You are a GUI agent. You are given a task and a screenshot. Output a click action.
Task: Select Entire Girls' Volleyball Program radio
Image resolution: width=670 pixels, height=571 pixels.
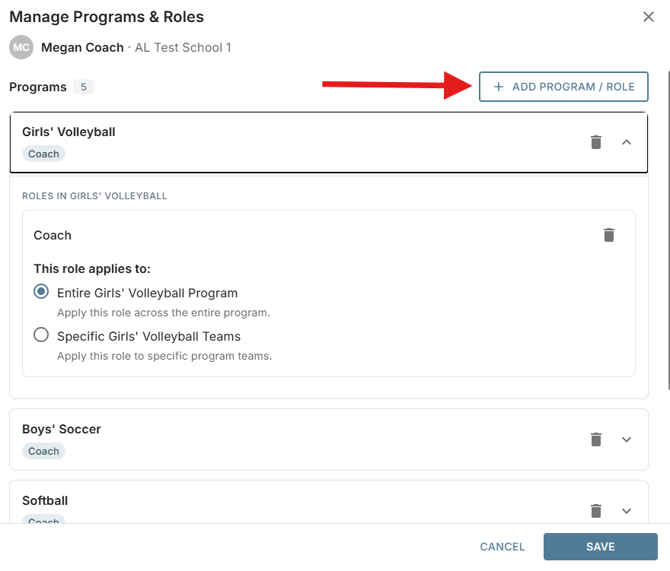[x=41, y=292]
